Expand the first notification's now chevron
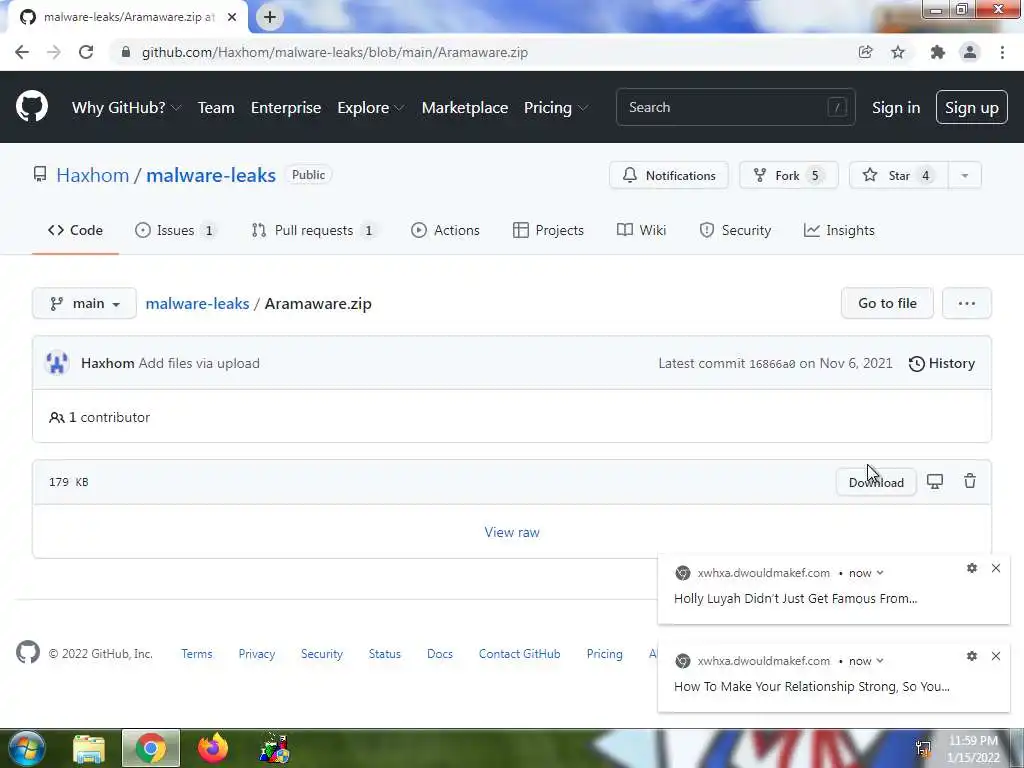The image size is (1024, 768). [x=880, y=573]
